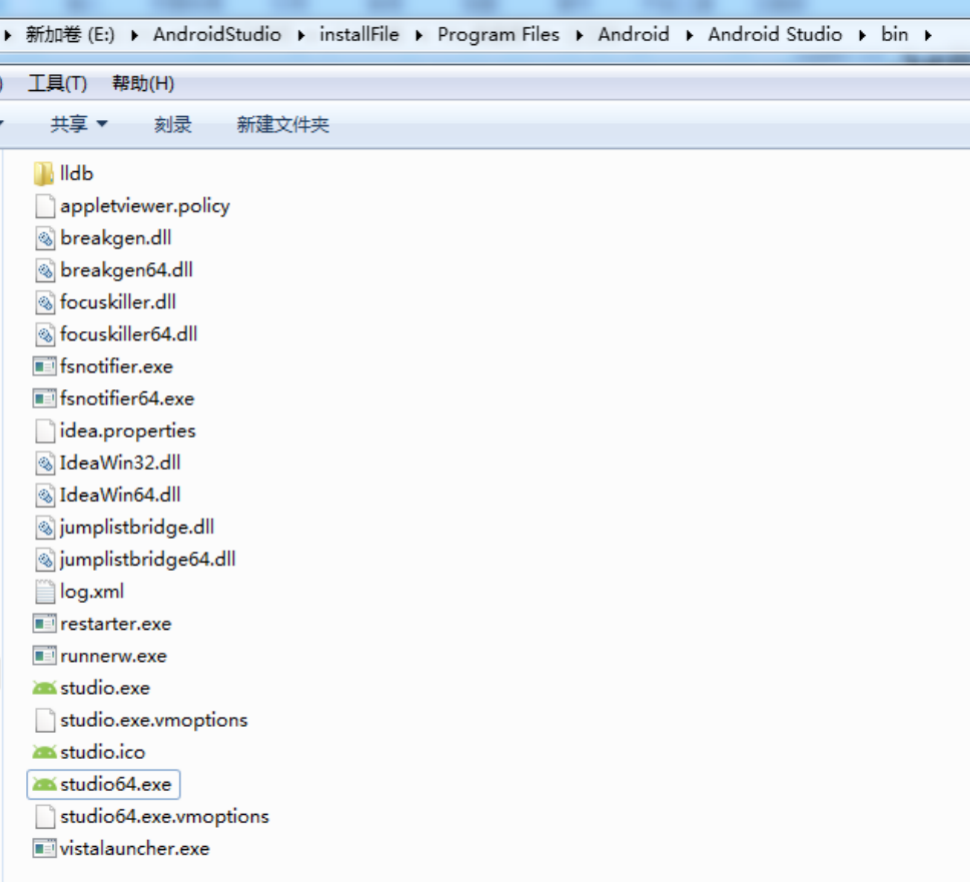The height and width of the screenshot is (884, 970).
Task: Select the file name jumplistbridge64.dll
Action: click(x=148, y=560)
